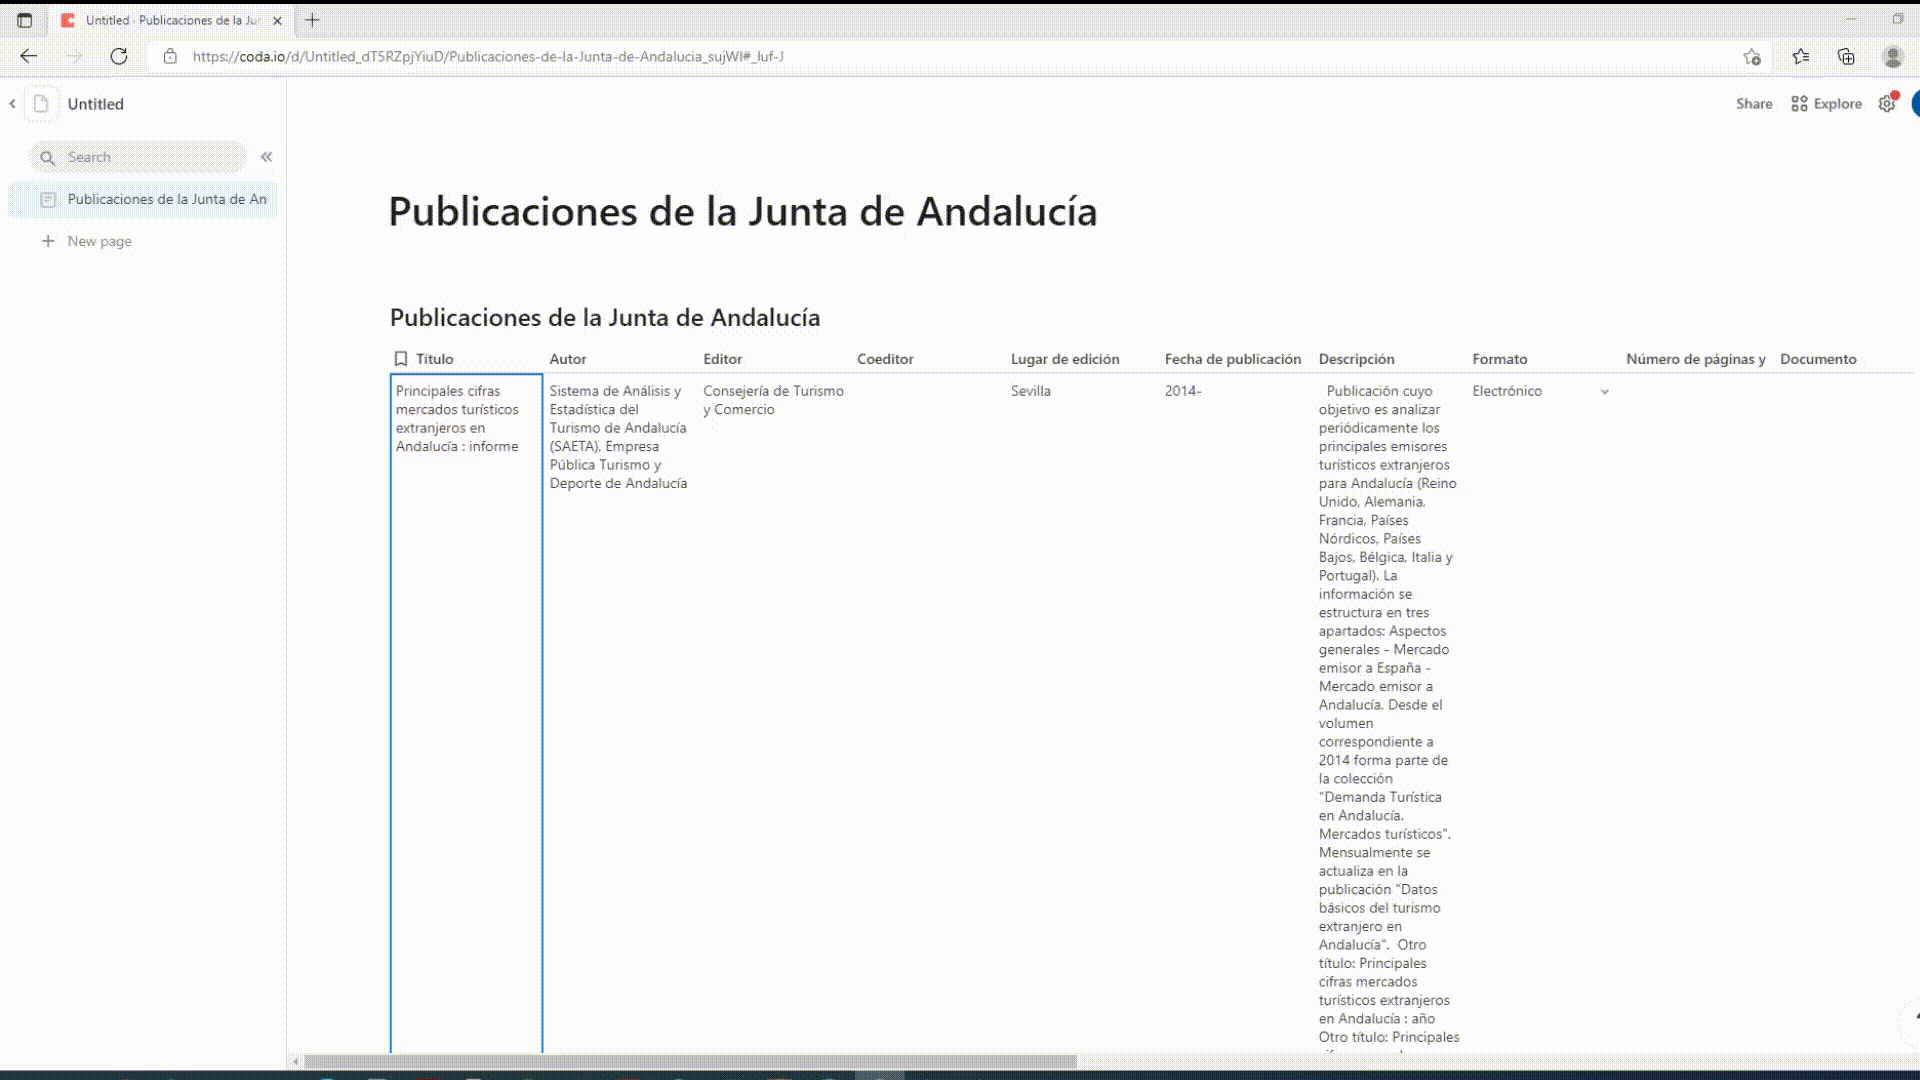This screenshot has height=1080, width=1920.
Task: Click the user profile avatar top right
Action: tap(1893, 56)
